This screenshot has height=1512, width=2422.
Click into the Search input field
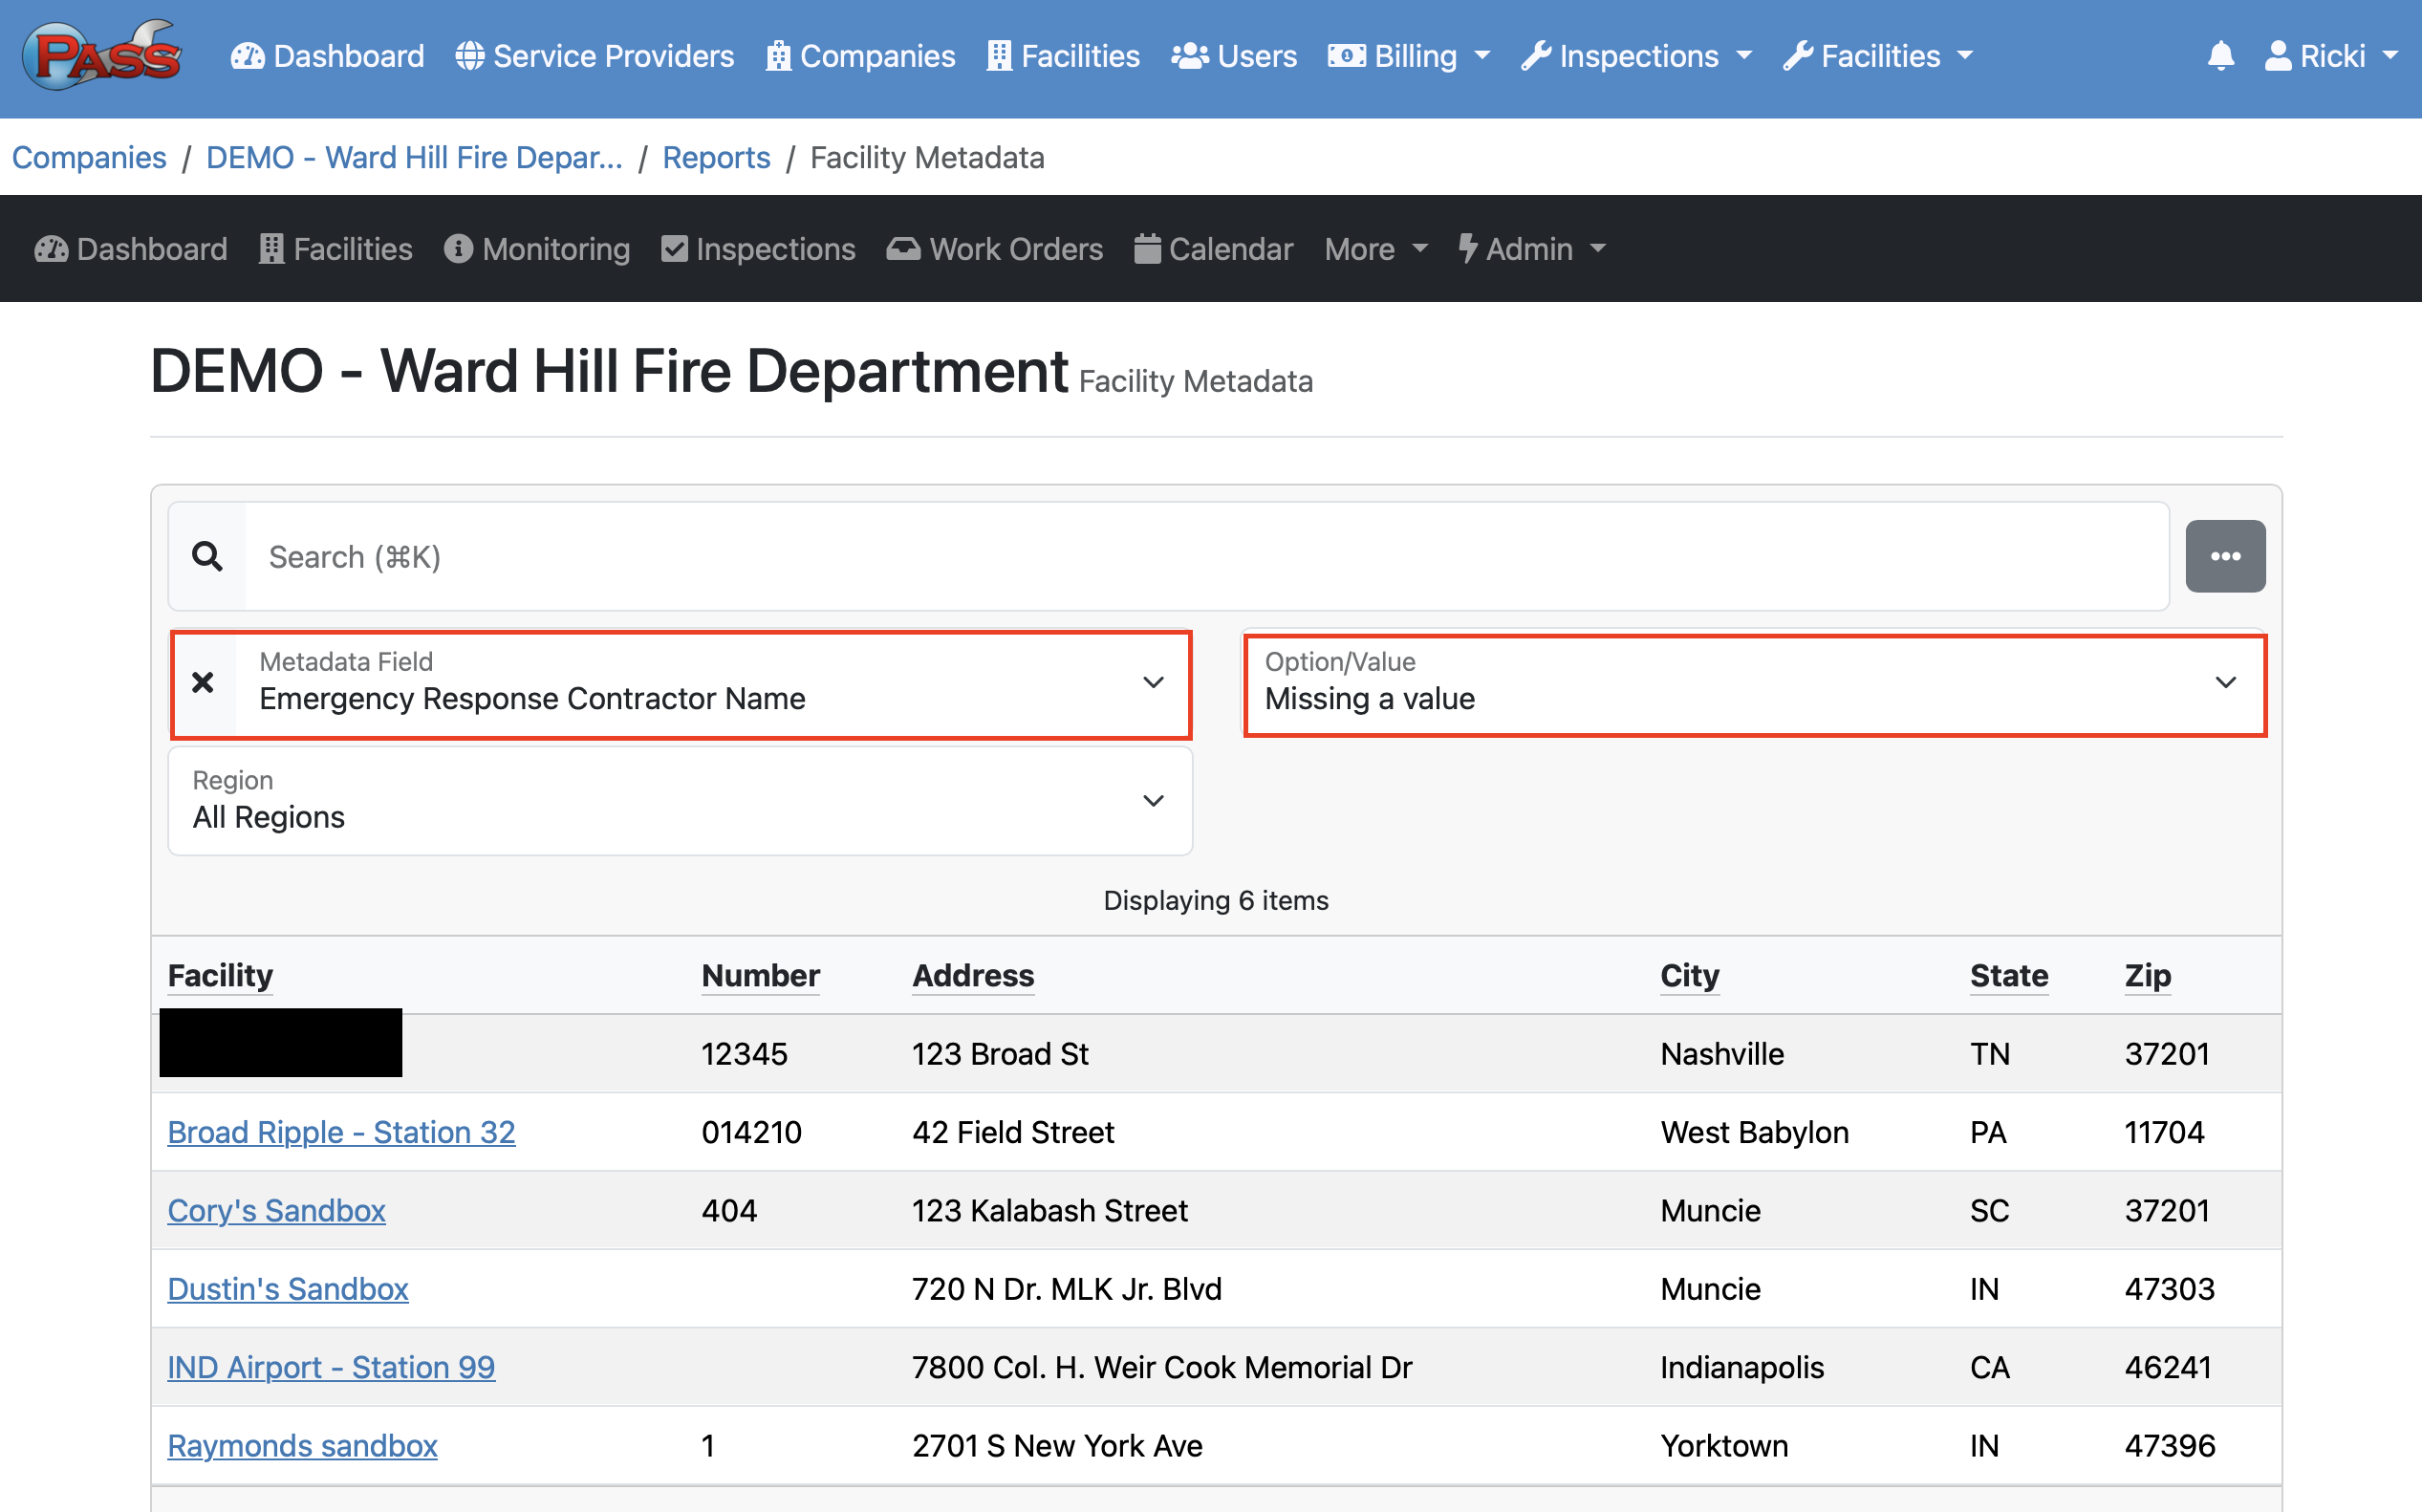[1200, 556]
